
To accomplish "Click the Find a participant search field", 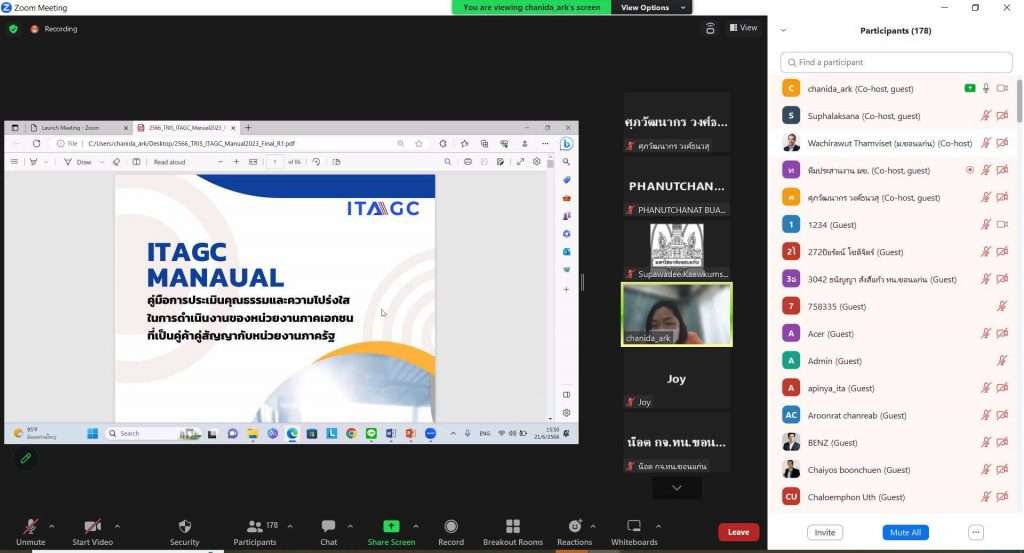I will (x=896, y=62).
